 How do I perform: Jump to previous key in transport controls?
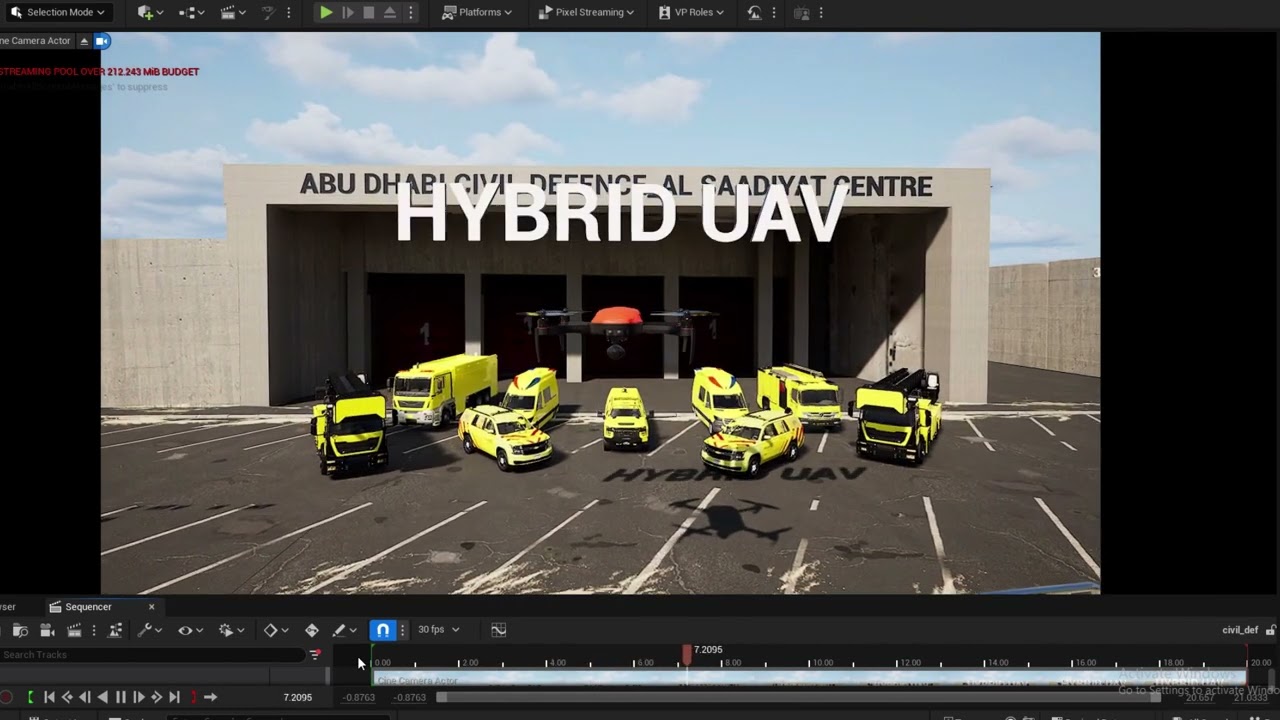click(x=66, y=697)
